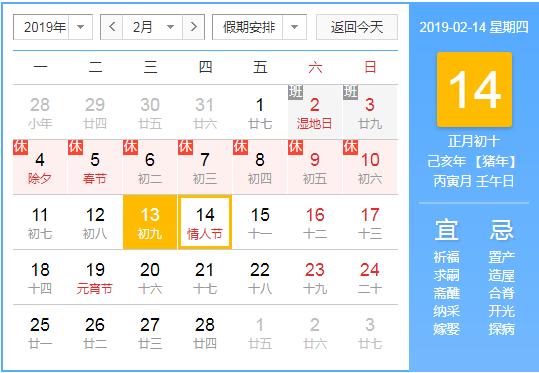Click the large orange 14 day tile
Image resolution: width=539 pixels, height=373 pixels.
(x=474, y=89)
